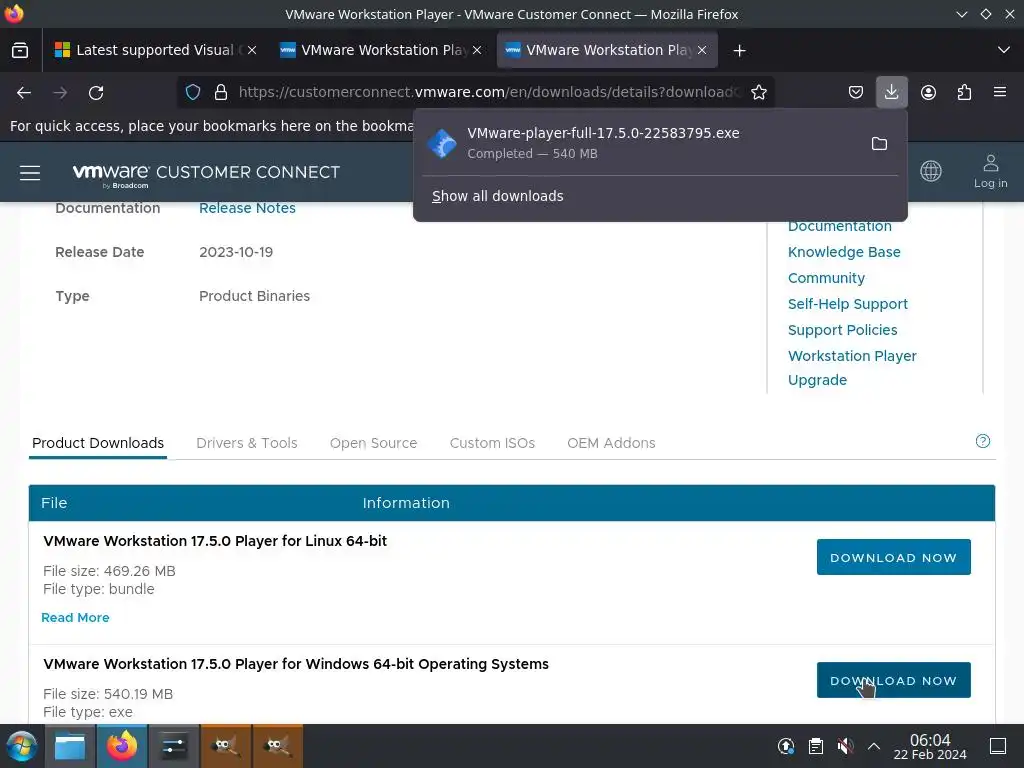The image size is (1024, 768).
Task: Expand hidden system tray icons
Action: (873, 746)
